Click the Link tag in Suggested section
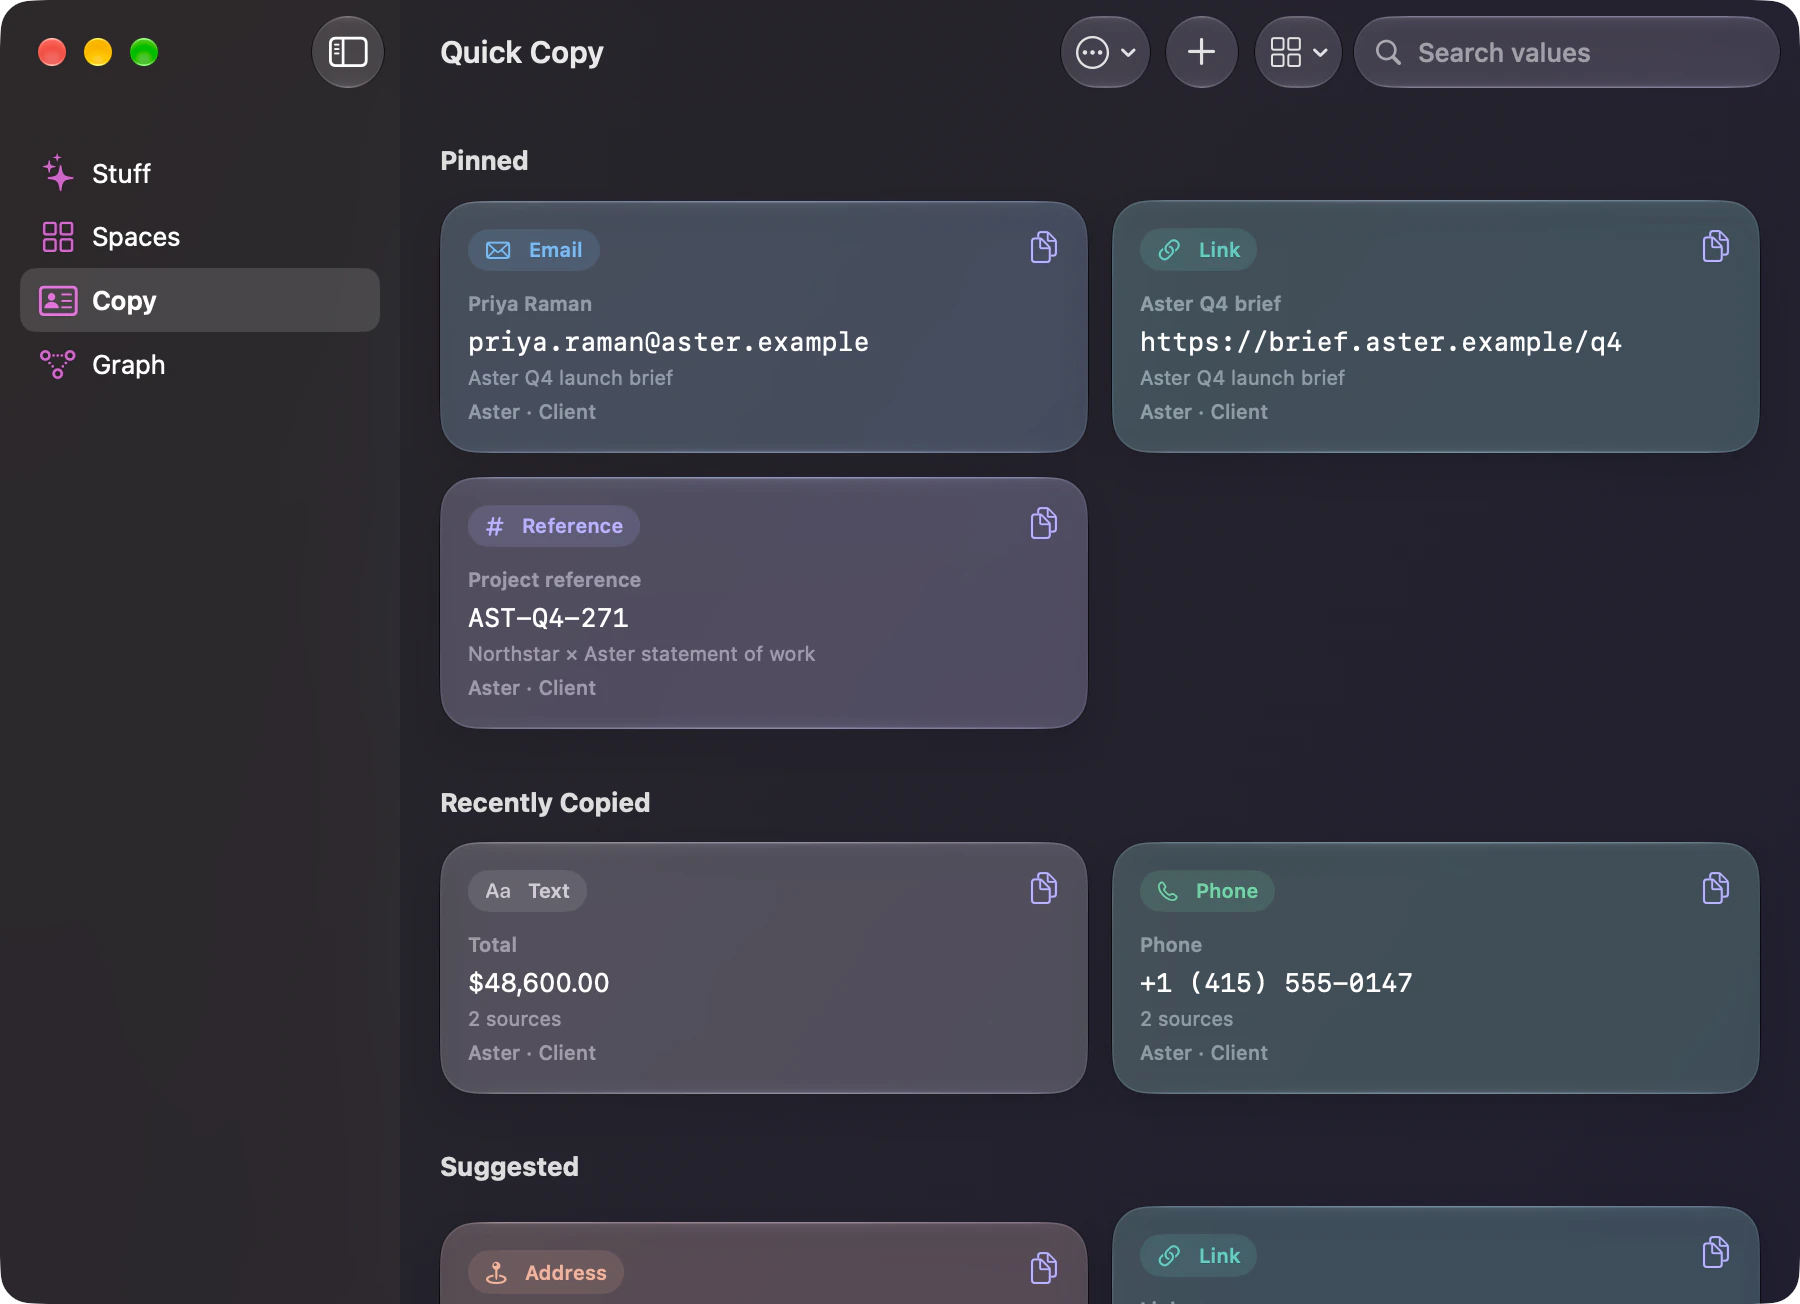The image size is (1800, 1304). [1198, 1256]
